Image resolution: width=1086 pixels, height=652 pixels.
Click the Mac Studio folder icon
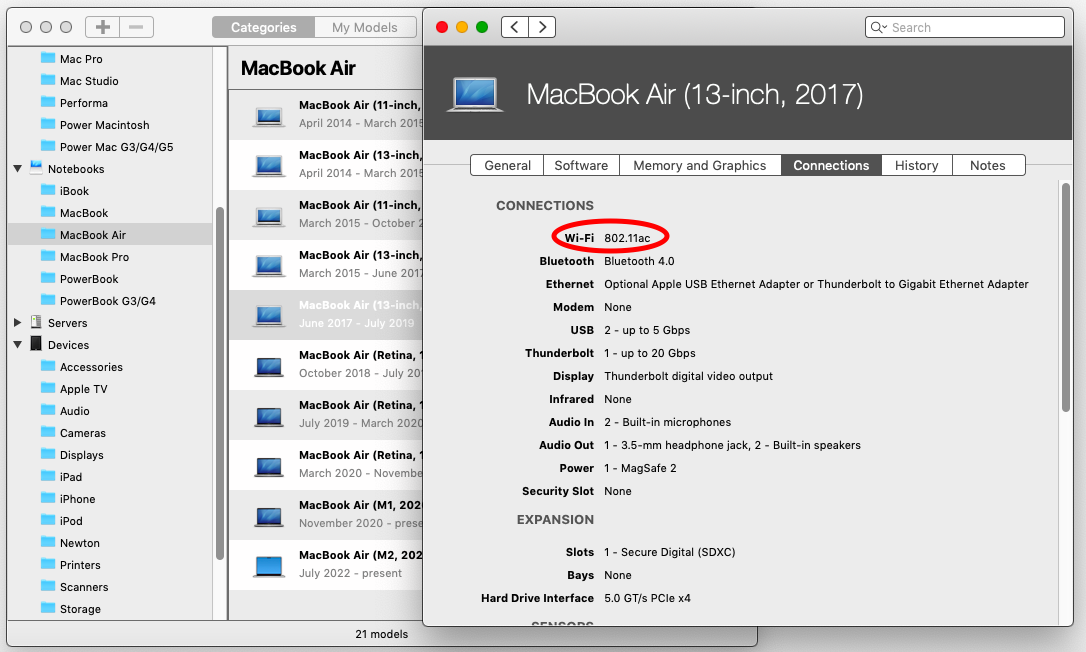coord(48,81)
